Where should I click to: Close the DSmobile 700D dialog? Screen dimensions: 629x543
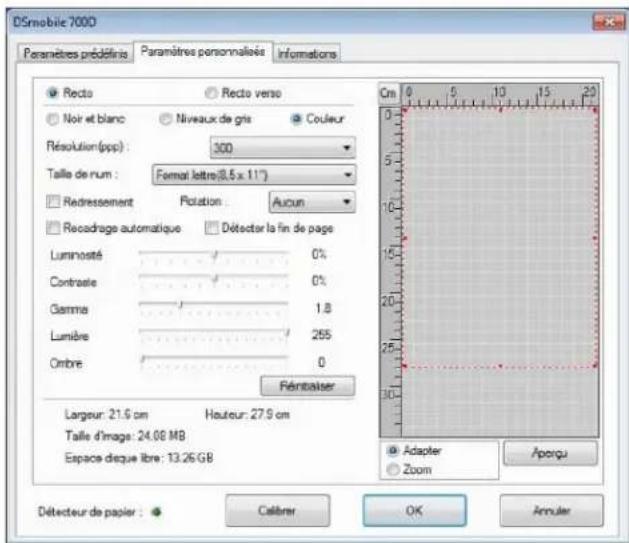[608, 22]
